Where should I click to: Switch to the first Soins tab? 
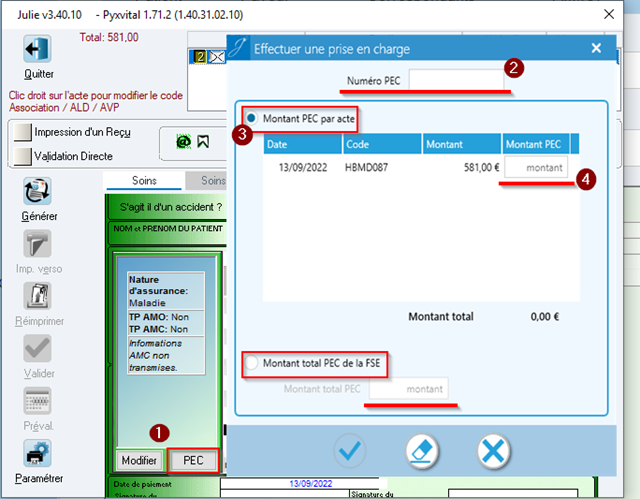144,180
